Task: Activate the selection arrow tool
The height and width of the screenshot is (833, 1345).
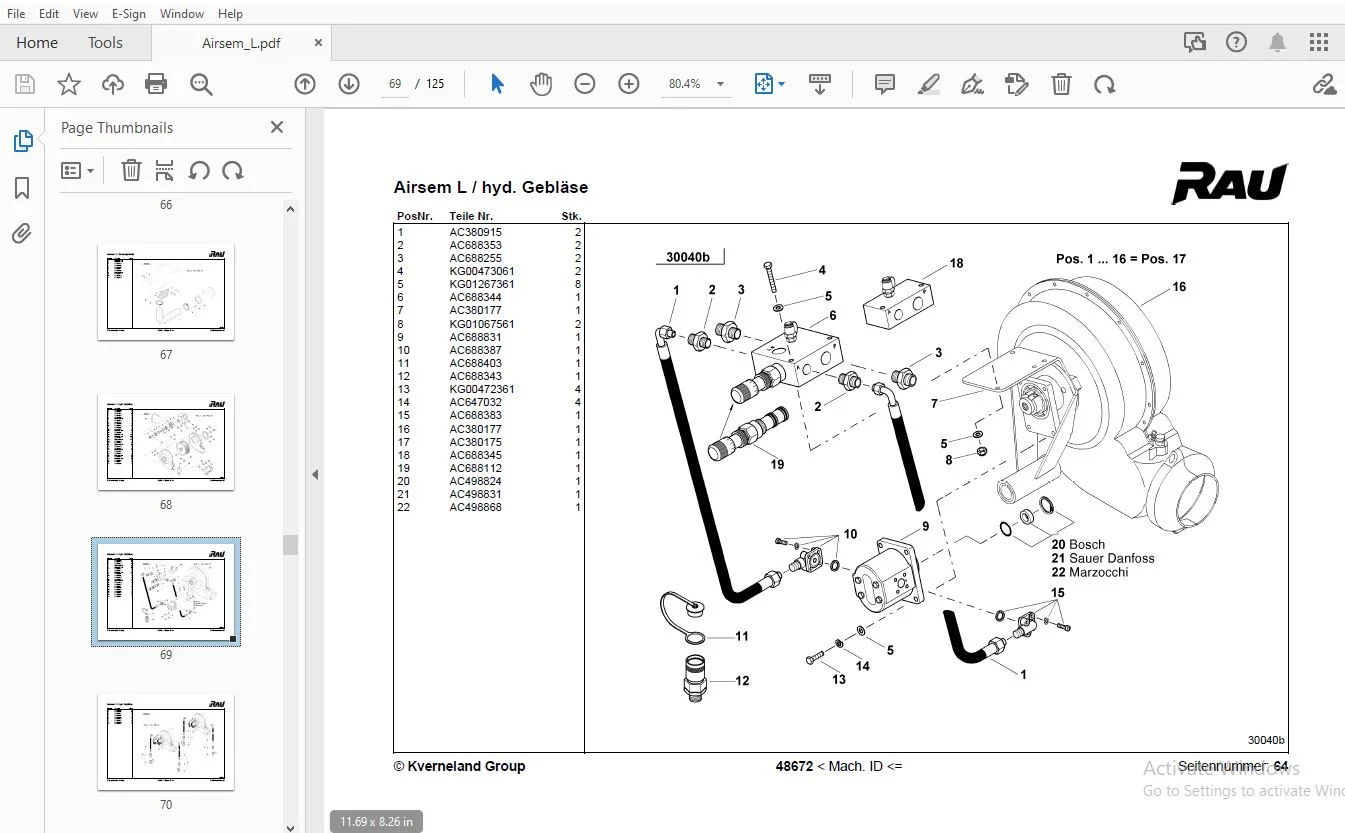Action: coord(497,84)
